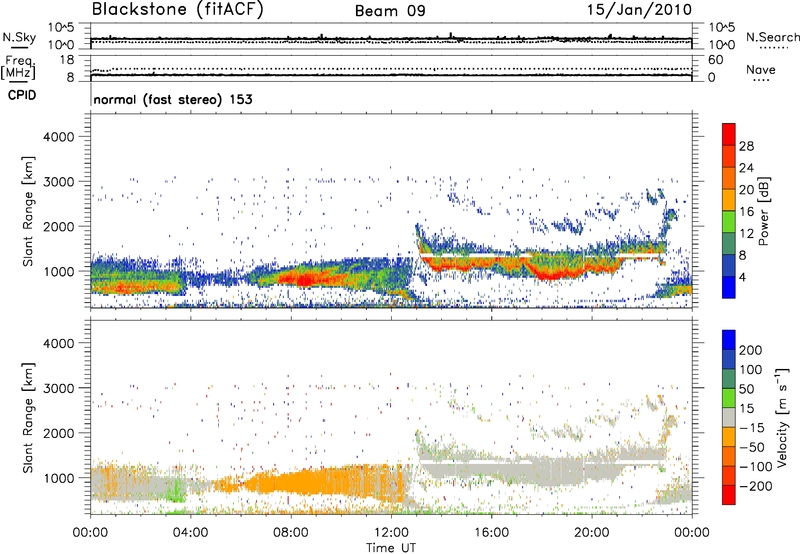Click the '1000' tick in power panel
This screenshot has height=554, width=800.
pos(58,271)
